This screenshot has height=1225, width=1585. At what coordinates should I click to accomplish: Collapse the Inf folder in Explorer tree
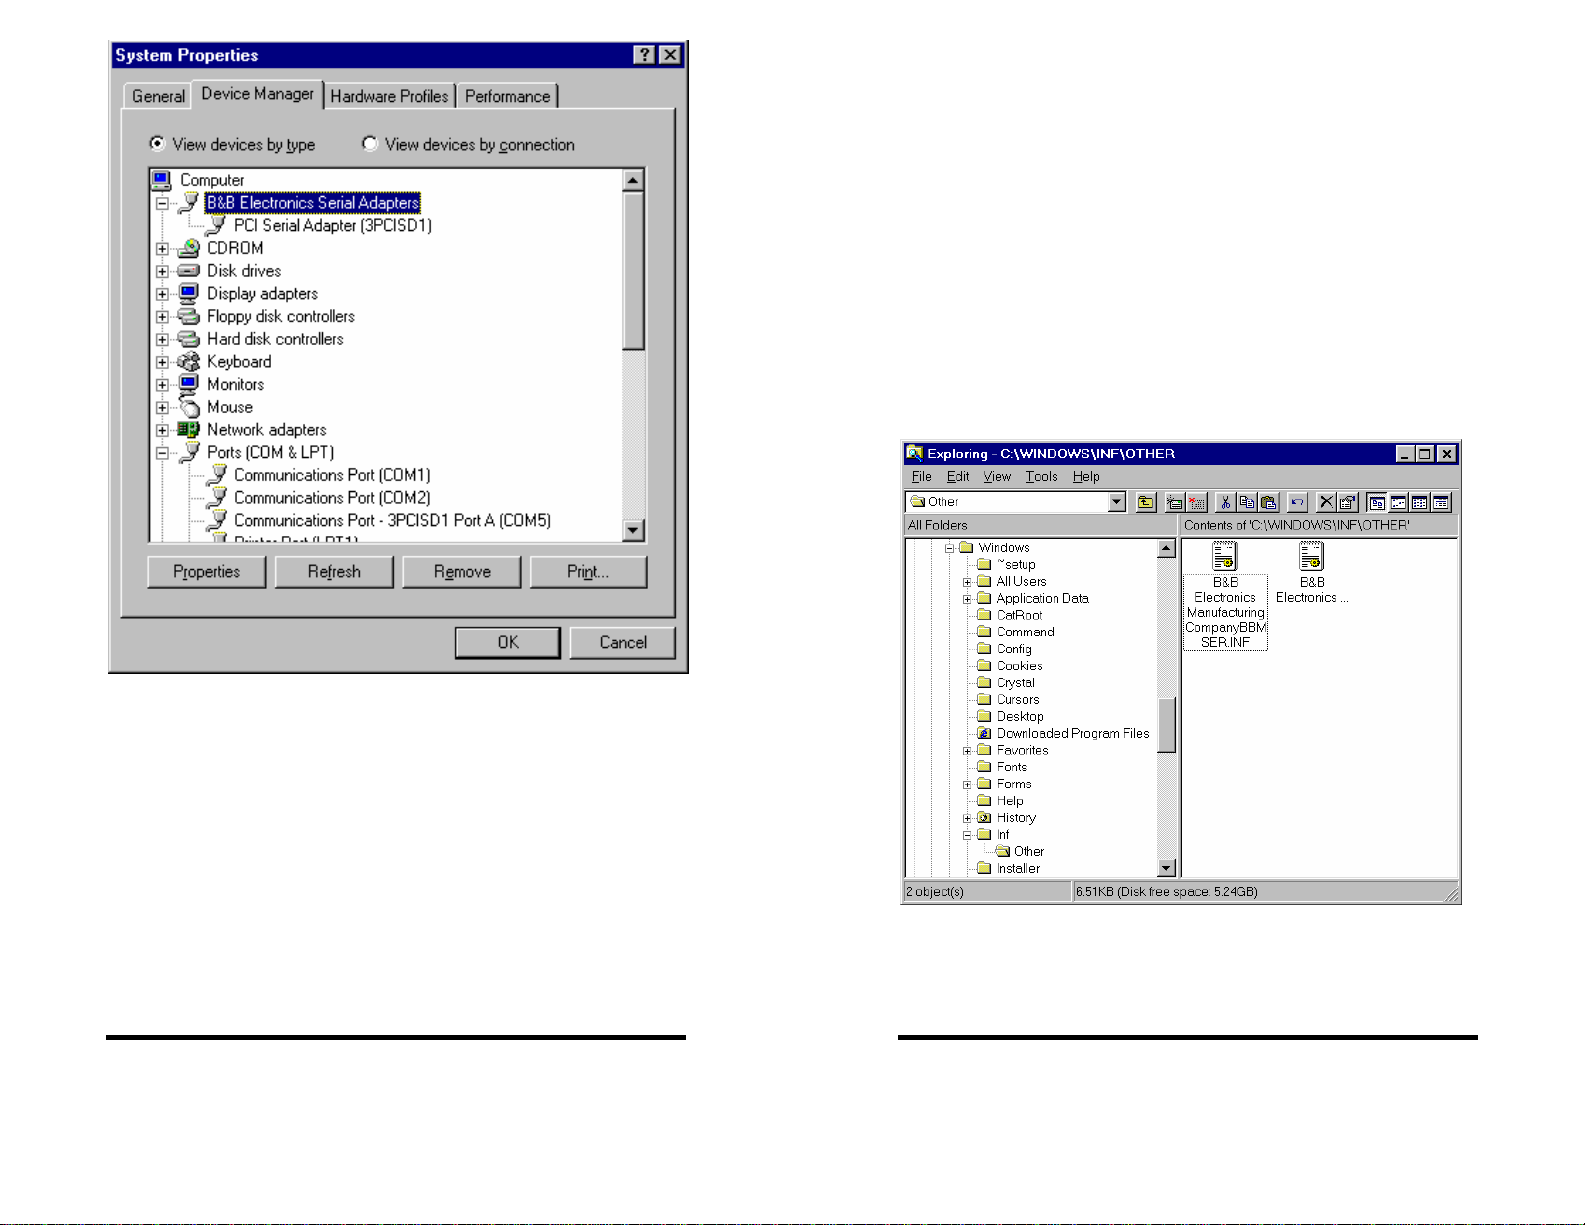[967, 835]
